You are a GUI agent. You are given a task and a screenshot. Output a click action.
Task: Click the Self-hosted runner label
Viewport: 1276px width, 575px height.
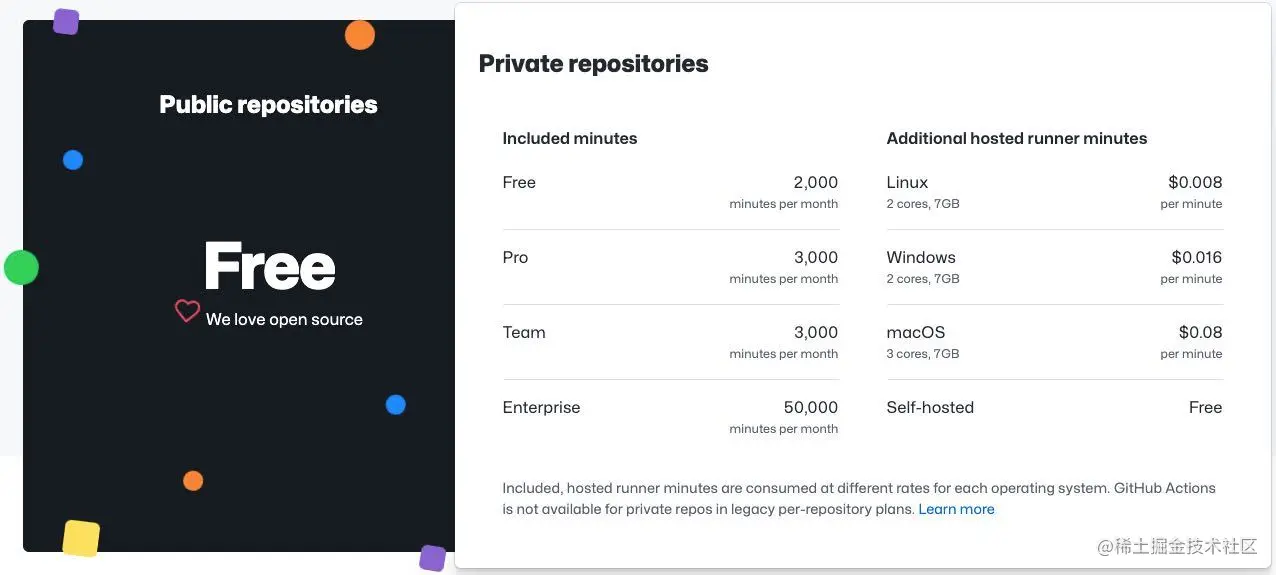[x=930, y=407]
